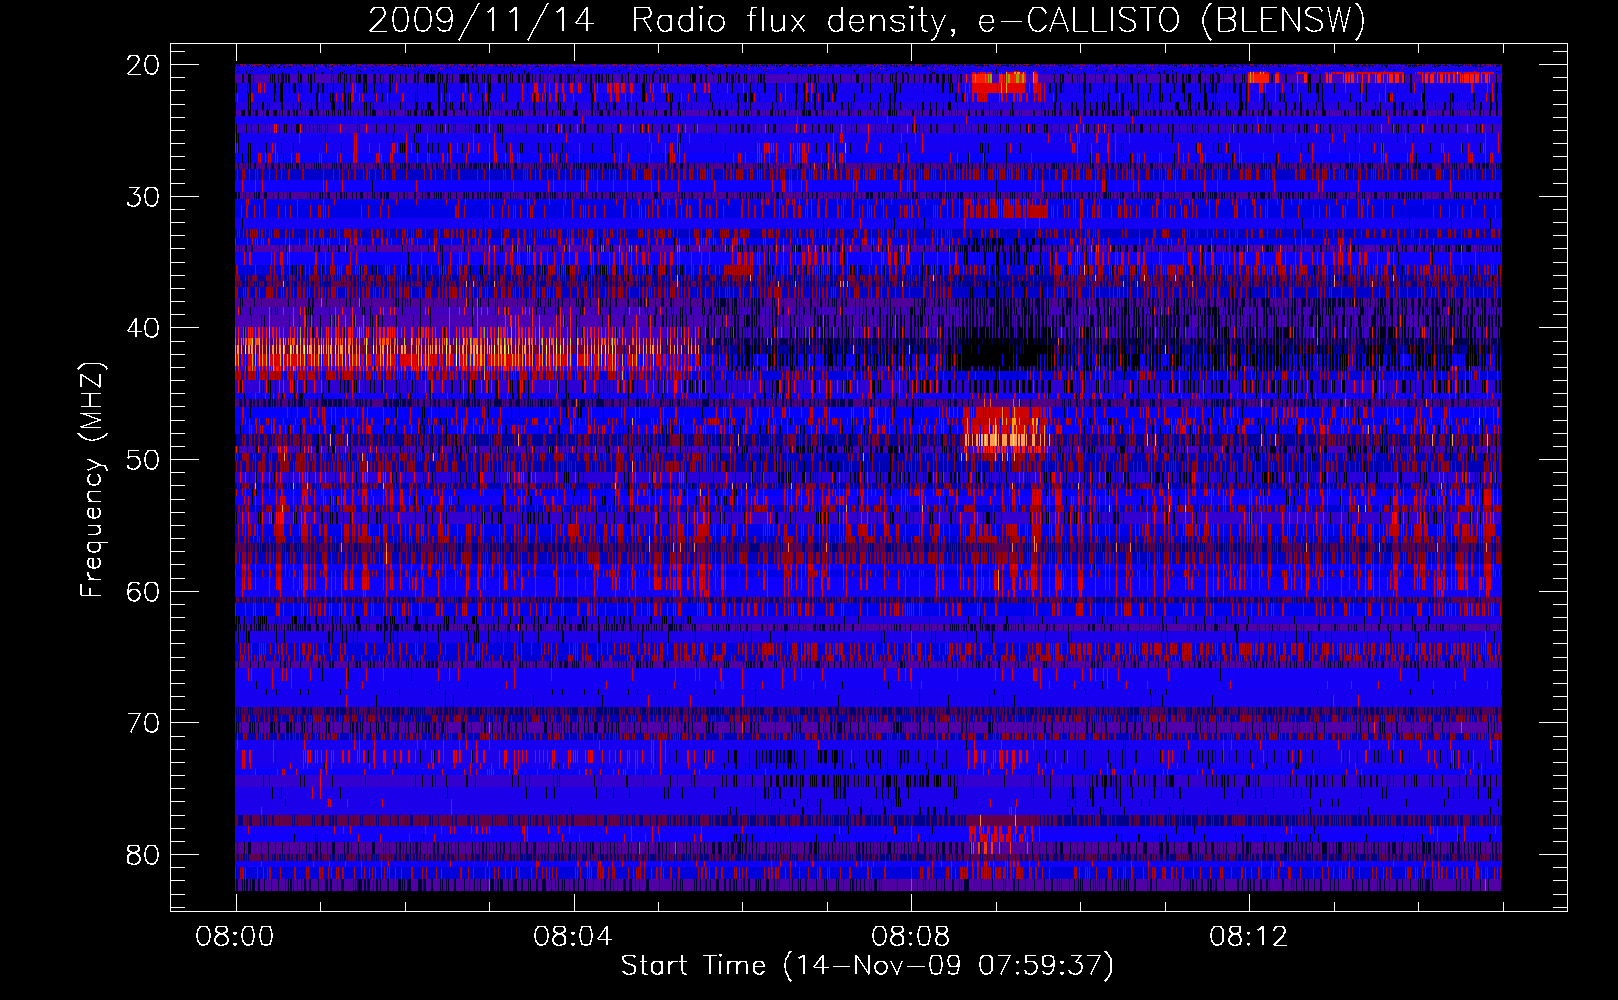Click the '70' frequency tick label
The image size is (1618, 1000).
pos(144,723)
